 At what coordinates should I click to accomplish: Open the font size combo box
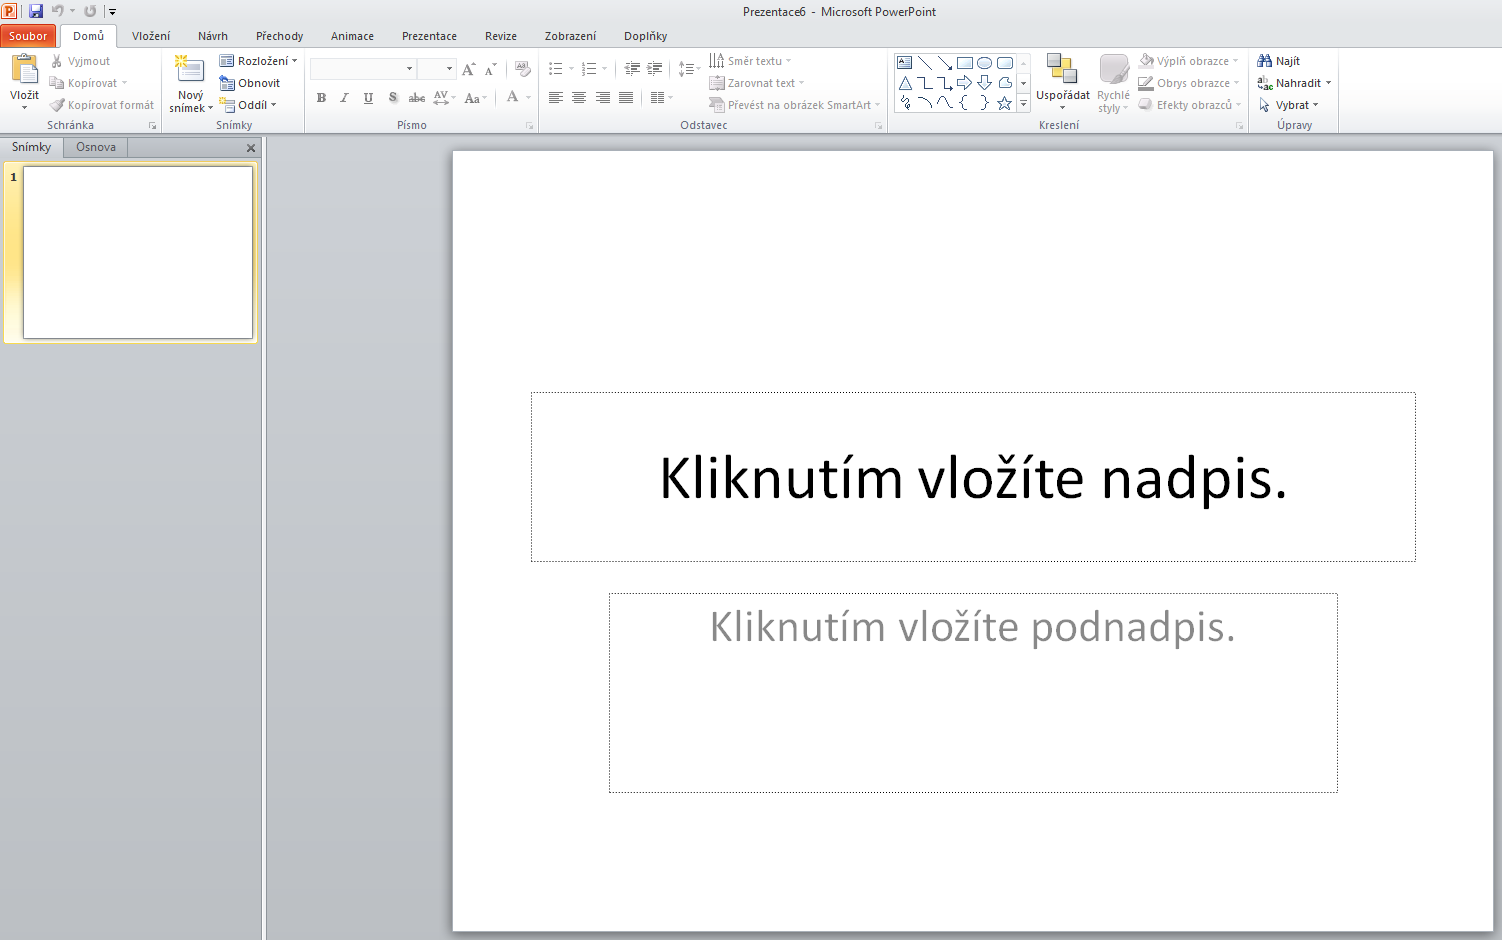(436, 69)
